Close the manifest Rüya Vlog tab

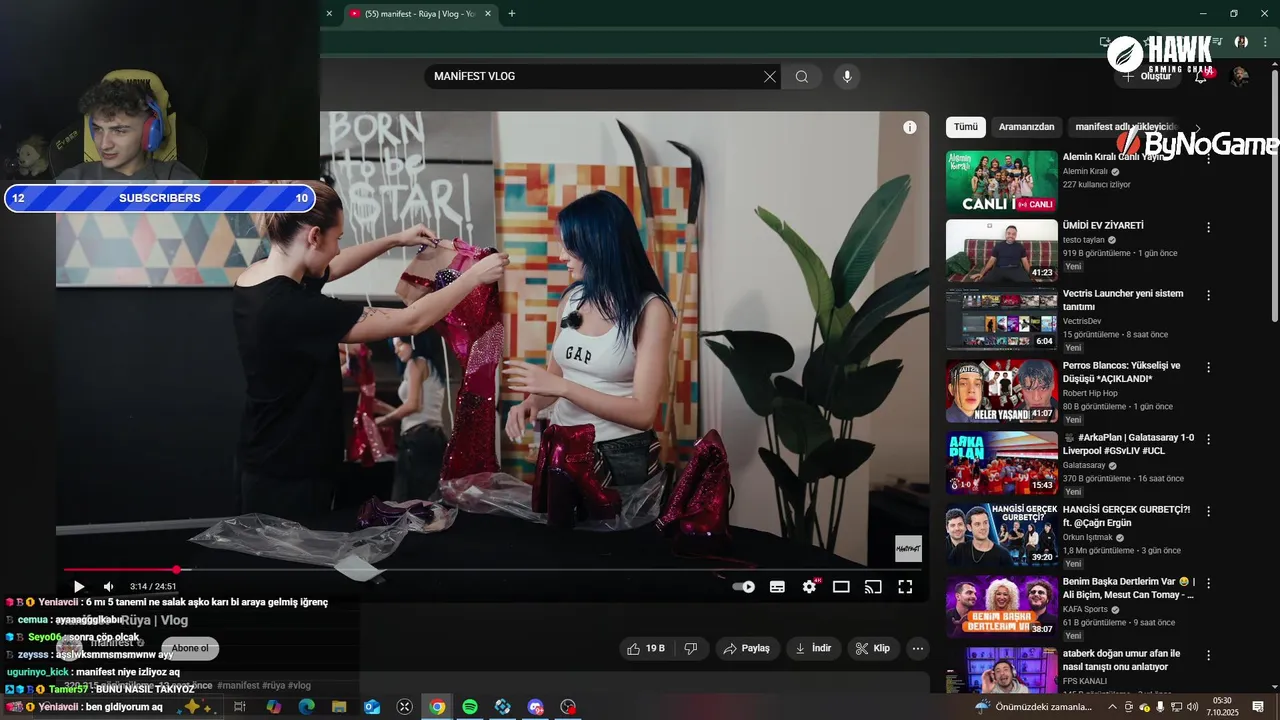488,14
